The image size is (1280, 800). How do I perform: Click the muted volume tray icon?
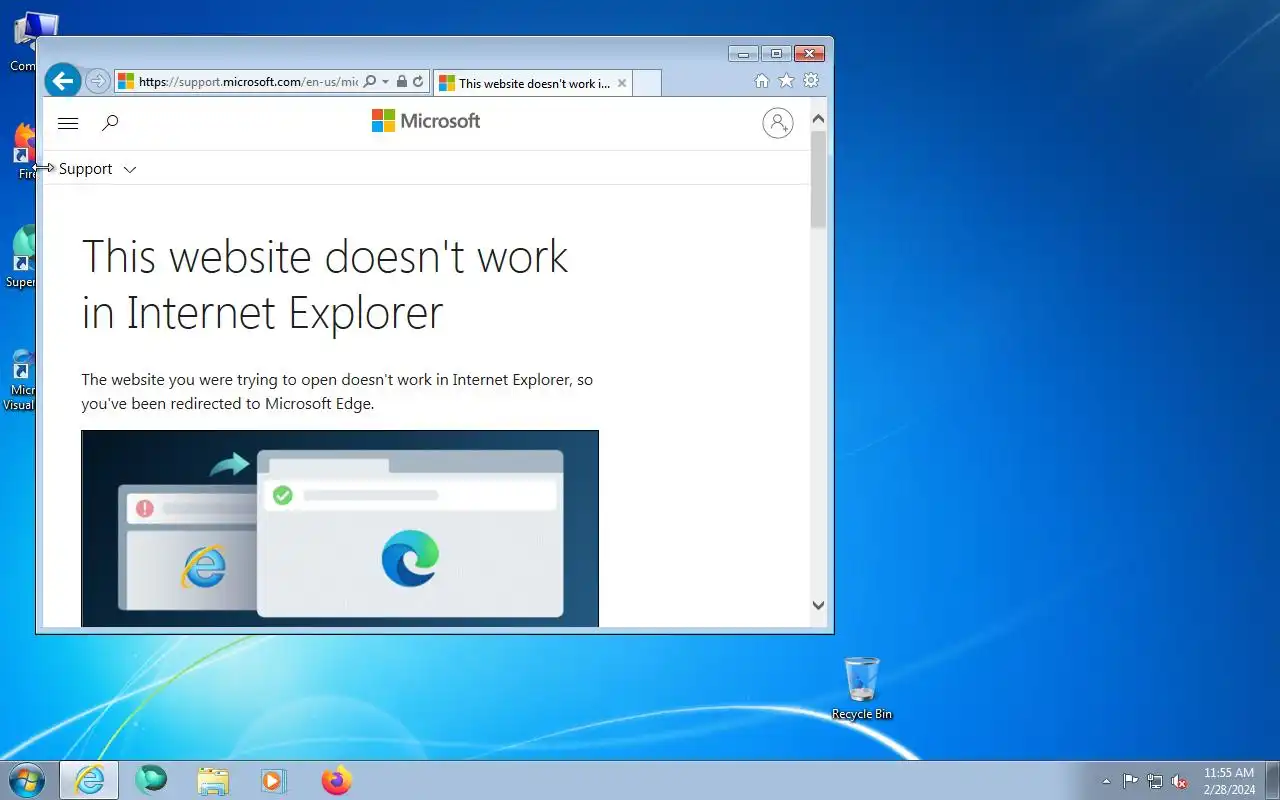tap(1180, 781)
